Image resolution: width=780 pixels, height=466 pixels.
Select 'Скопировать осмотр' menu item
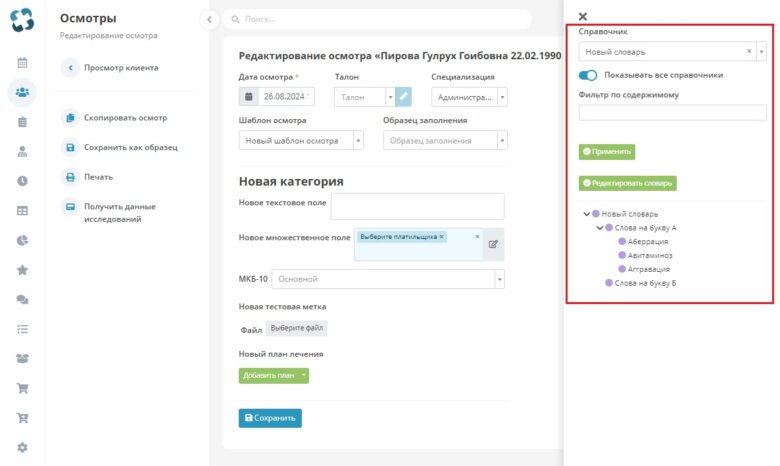(125, 118)
